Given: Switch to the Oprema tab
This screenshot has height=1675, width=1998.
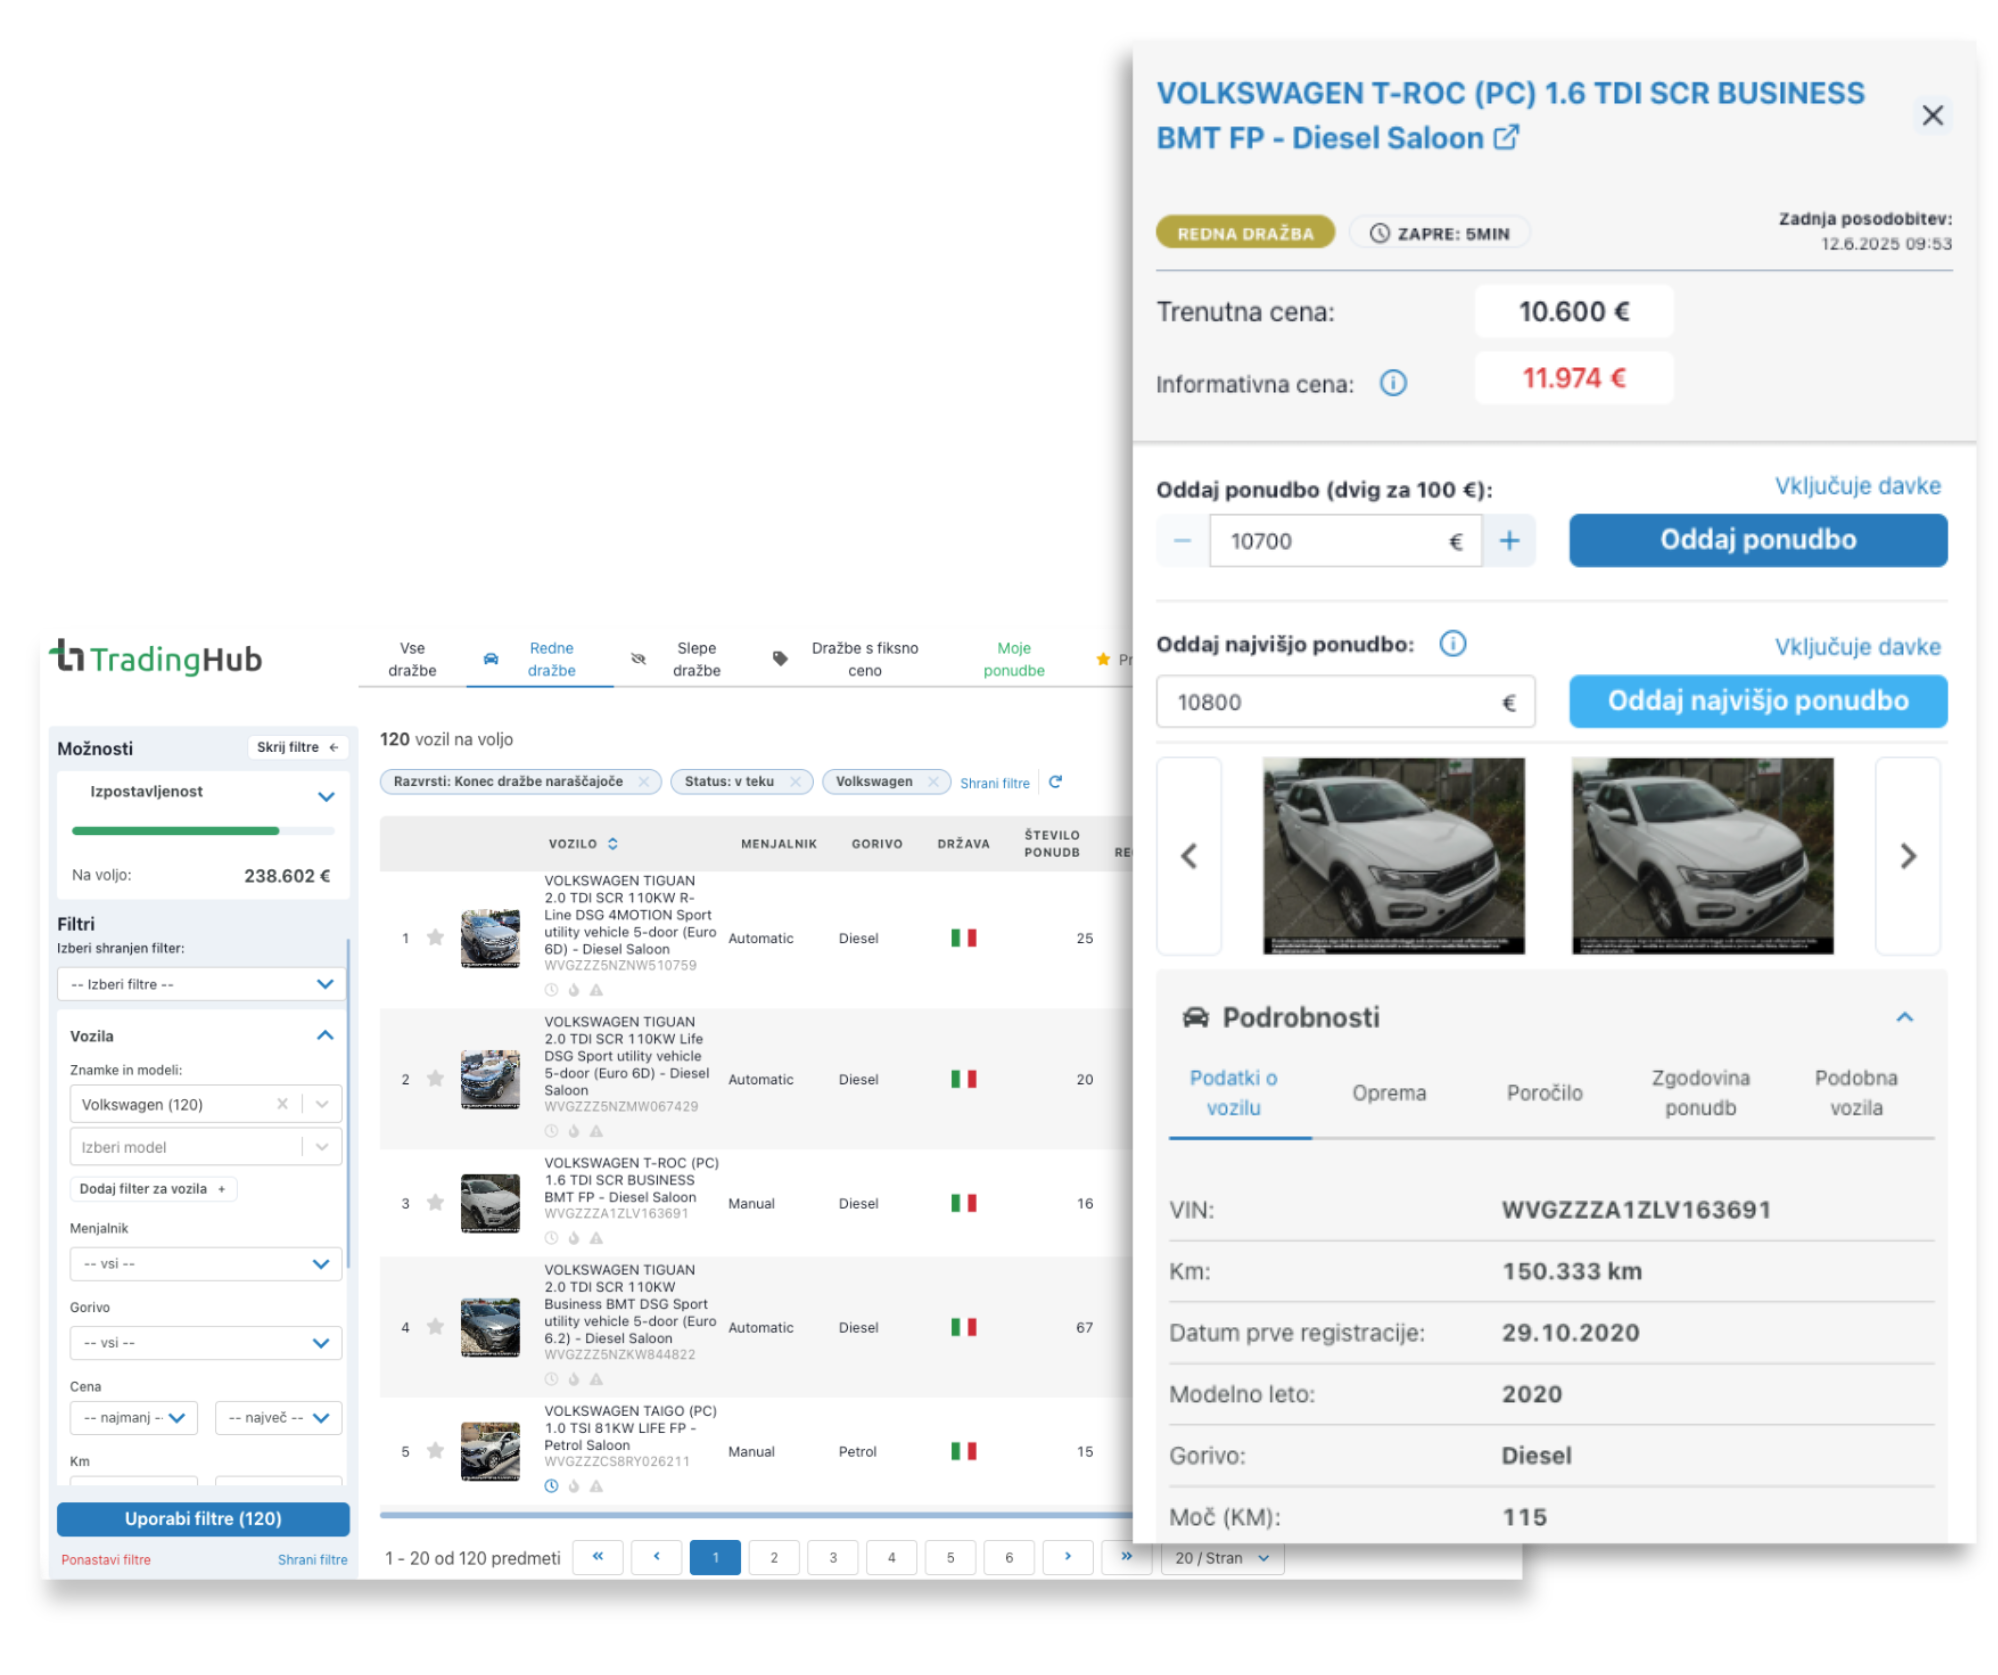Looking at the screenshot, I should click(1389, 1093).
